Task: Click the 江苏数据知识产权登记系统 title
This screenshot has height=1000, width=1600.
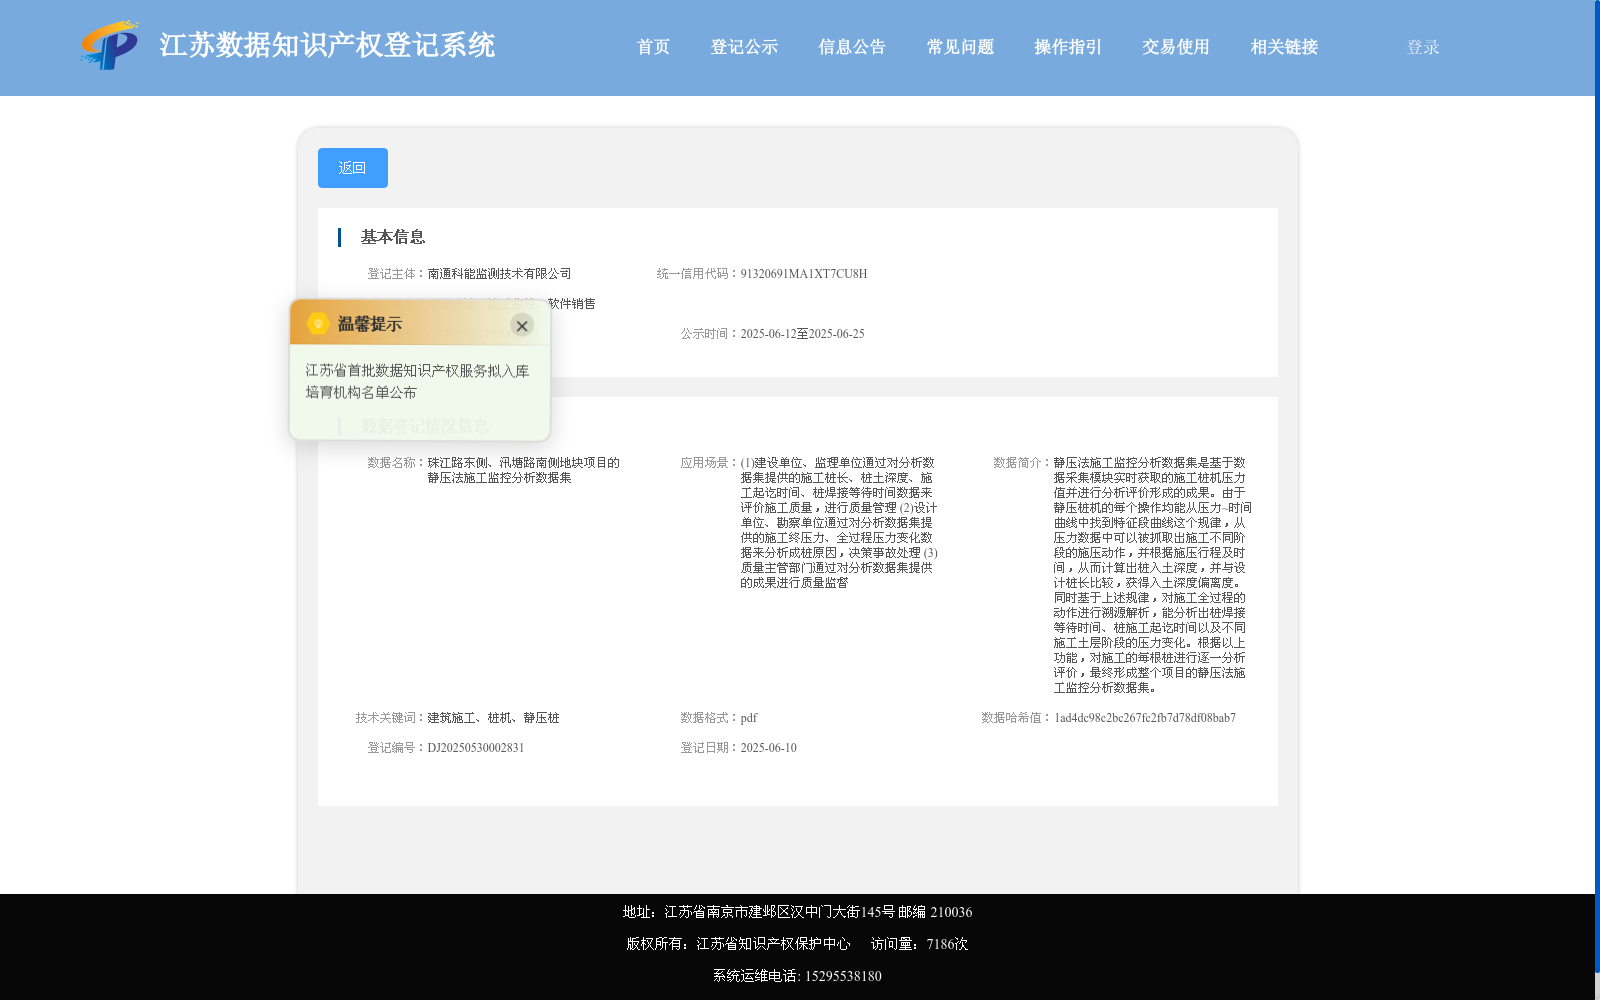Action: tap(327, 45)
